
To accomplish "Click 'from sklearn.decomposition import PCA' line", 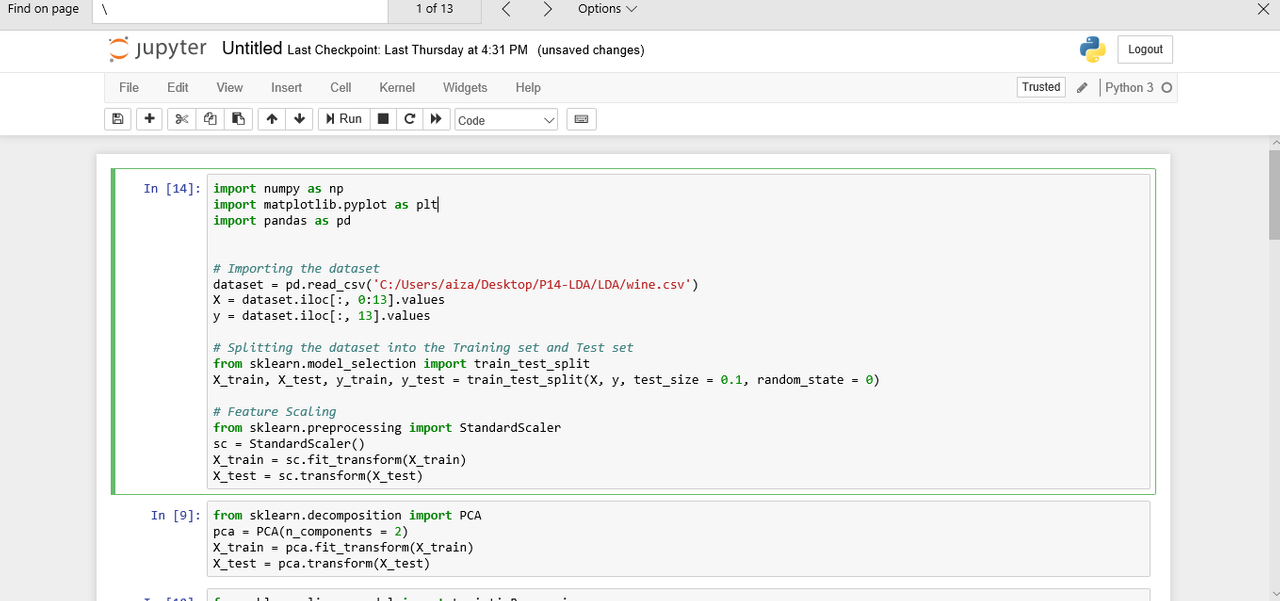I will (x=347, y=515).
